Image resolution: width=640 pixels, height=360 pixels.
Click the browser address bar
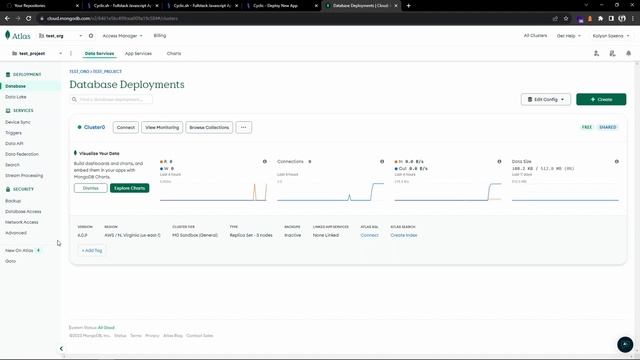click(294, 18)
